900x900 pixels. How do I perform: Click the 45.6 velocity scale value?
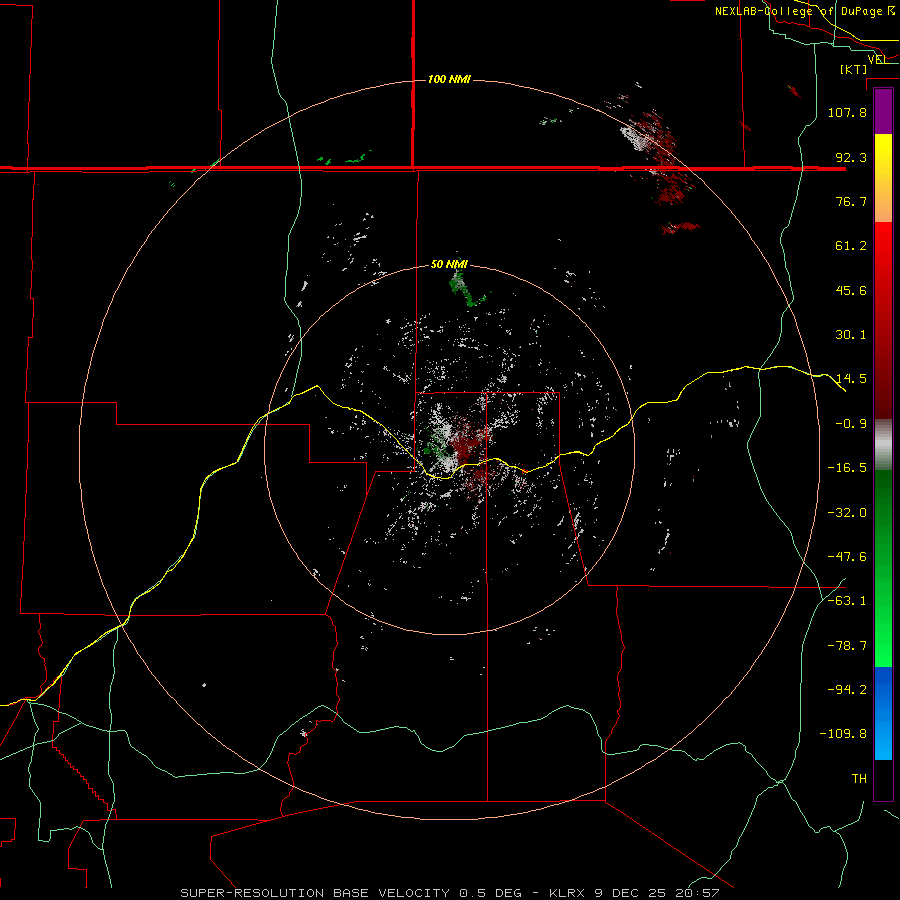tap(851, 290)
